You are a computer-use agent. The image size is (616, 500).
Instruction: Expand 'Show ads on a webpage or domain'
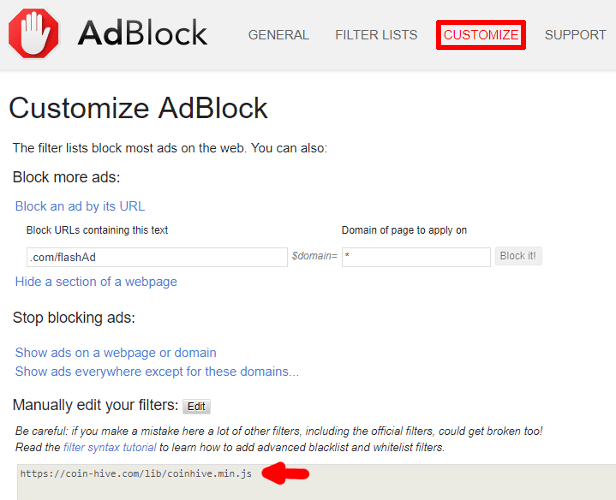[116, 353]
